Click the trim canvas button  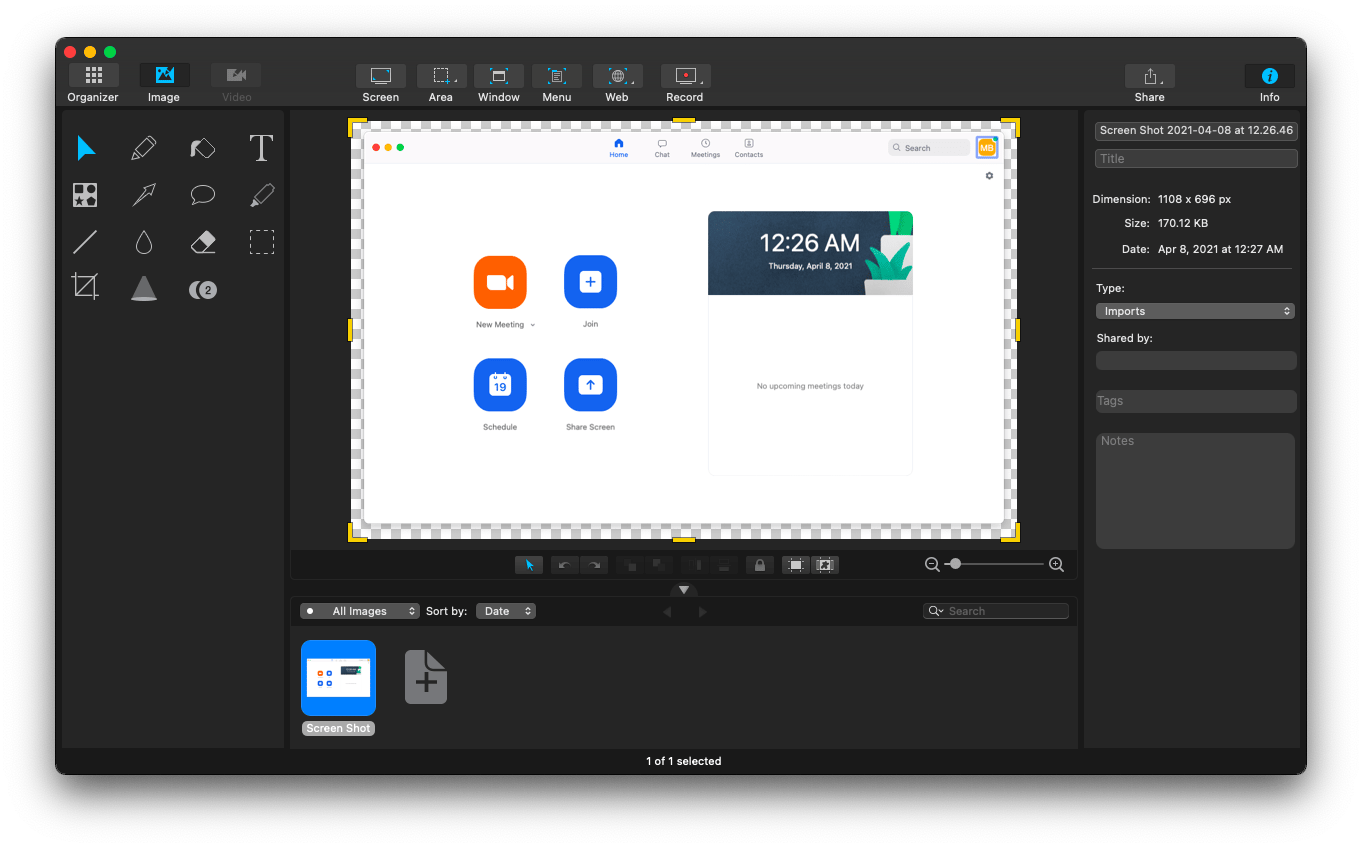[x=824, y=565]
